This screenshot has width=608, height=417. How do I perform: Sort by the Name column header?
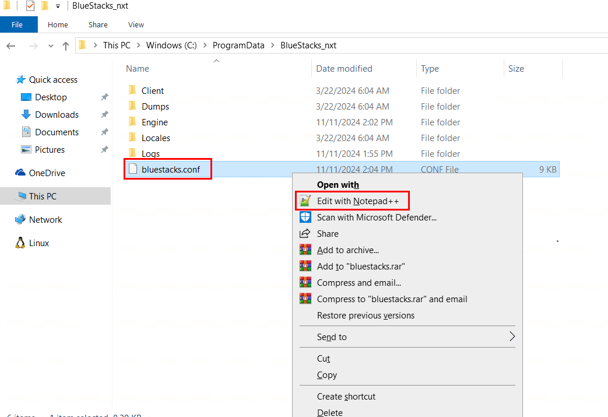[137, 69]
